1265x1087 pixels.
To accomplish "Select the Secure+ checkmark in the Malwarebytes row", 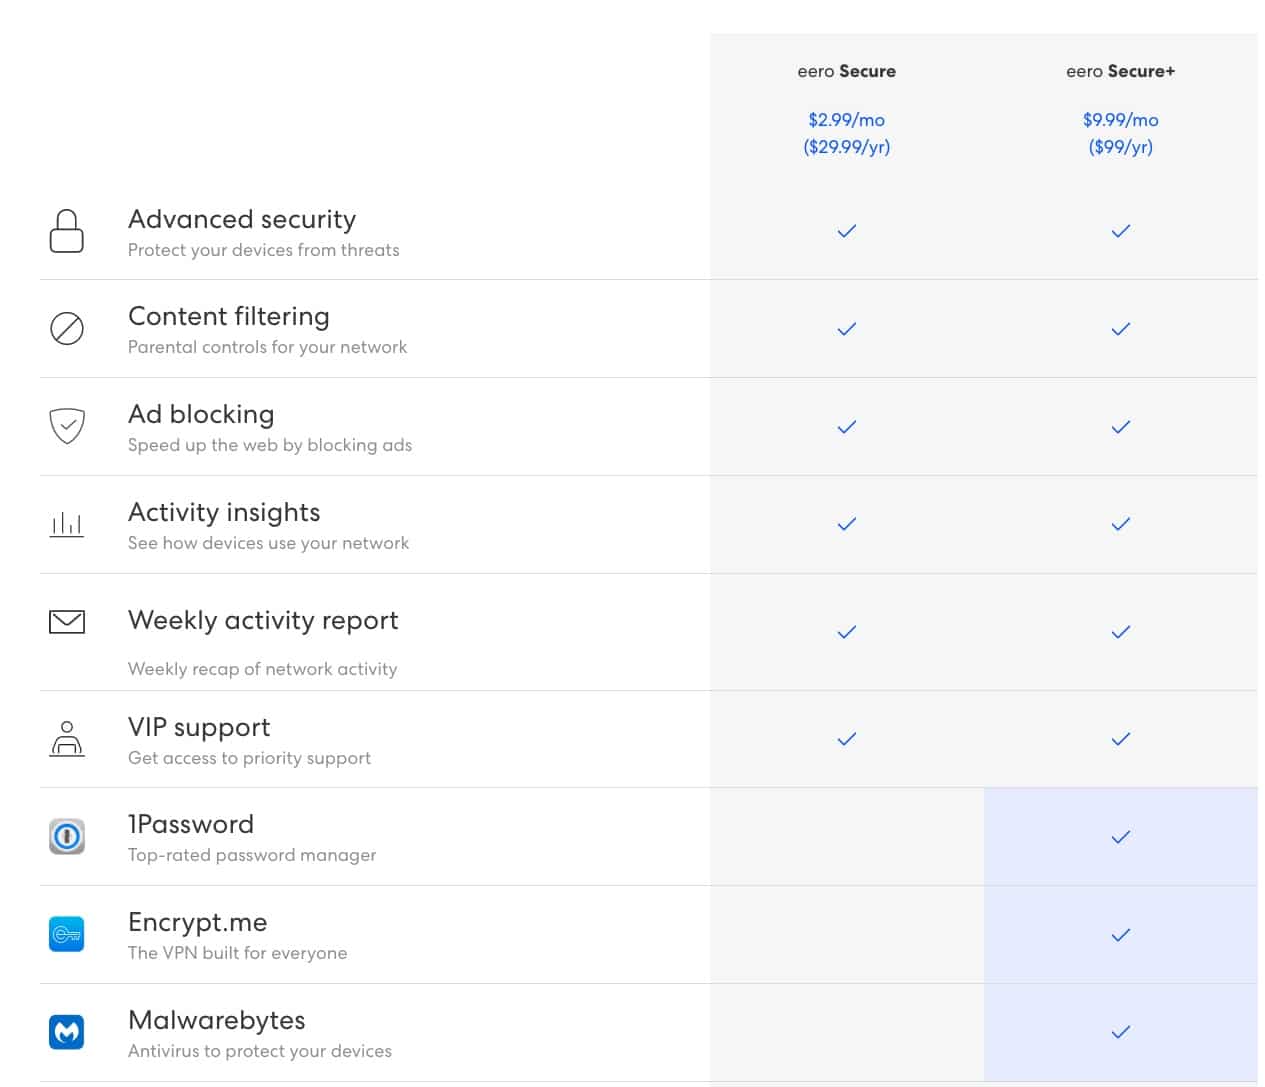I will [x=1121, y=1032].
